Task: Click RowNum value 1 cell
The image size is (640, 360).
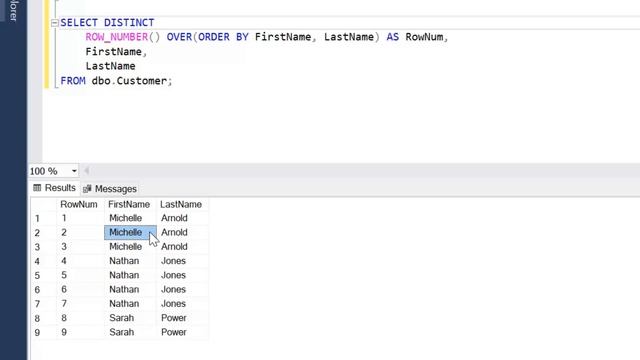Action: click(x=80, y=218)
